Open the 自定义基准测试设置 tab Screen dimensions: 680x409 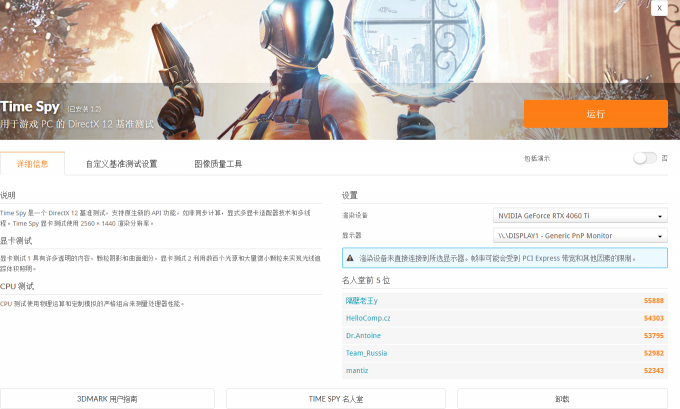pyautogui.click(x=121, y=164)
